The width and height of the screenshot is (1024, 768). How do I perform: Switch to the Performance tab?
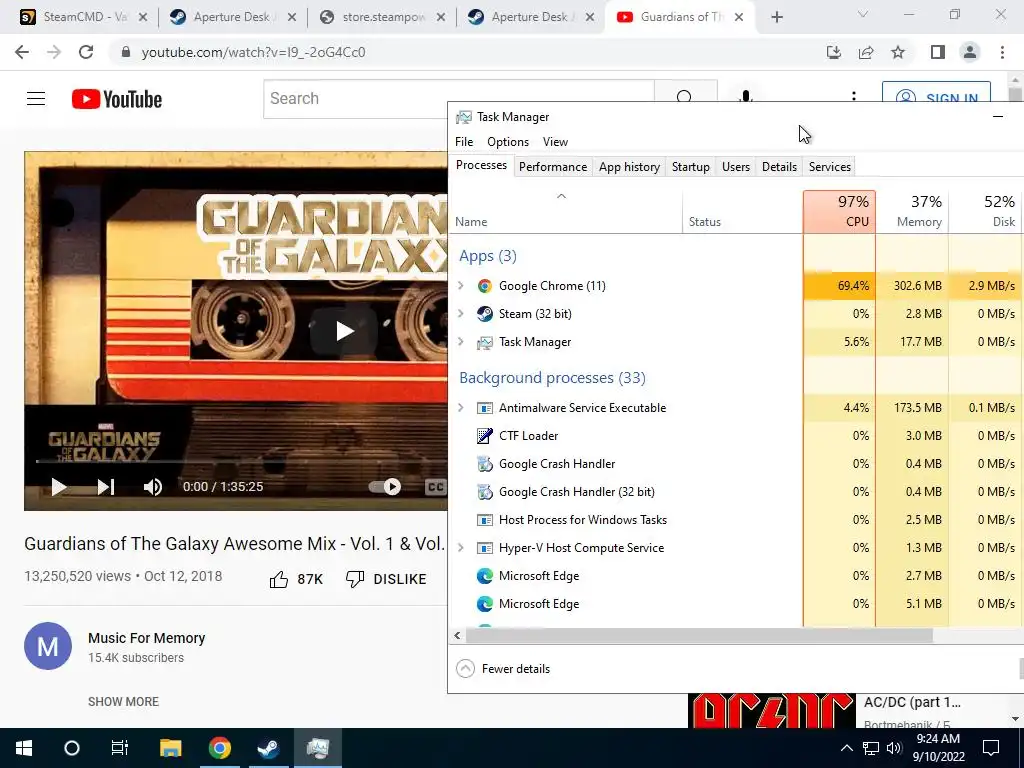(x=552, y=167)
